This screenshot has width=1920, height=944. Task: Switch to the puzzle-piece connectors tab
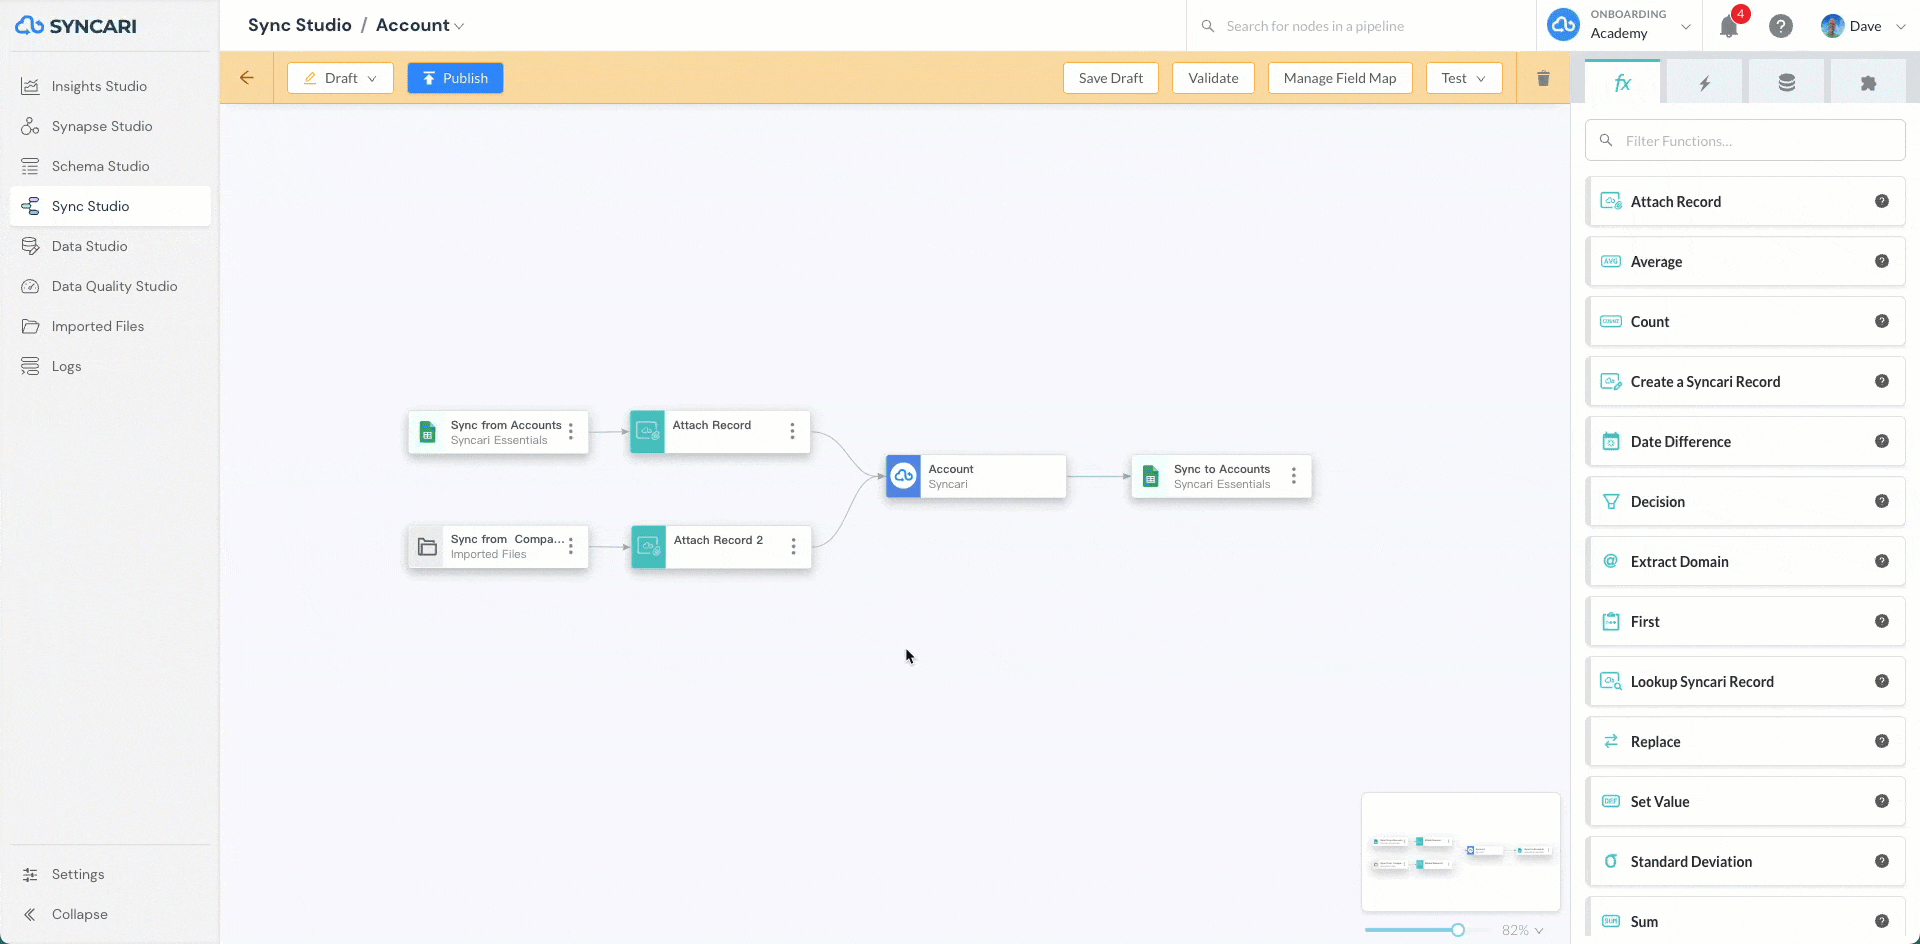1868,83
